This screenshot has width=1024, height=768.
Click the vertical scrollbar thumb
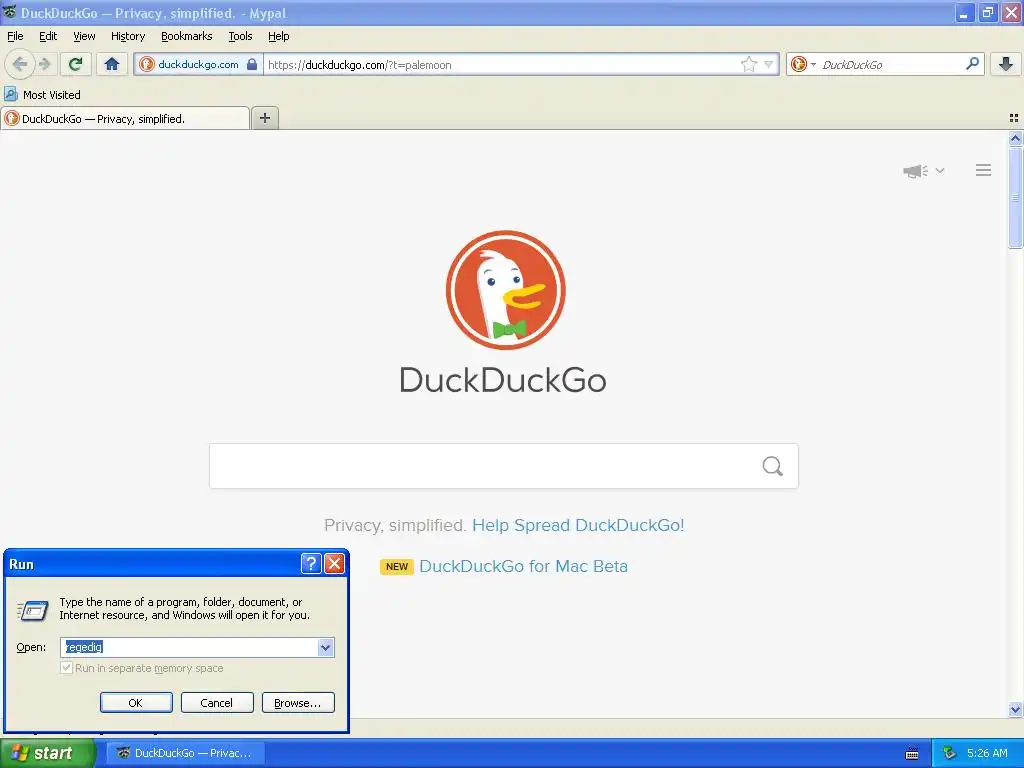point(1015,197)
